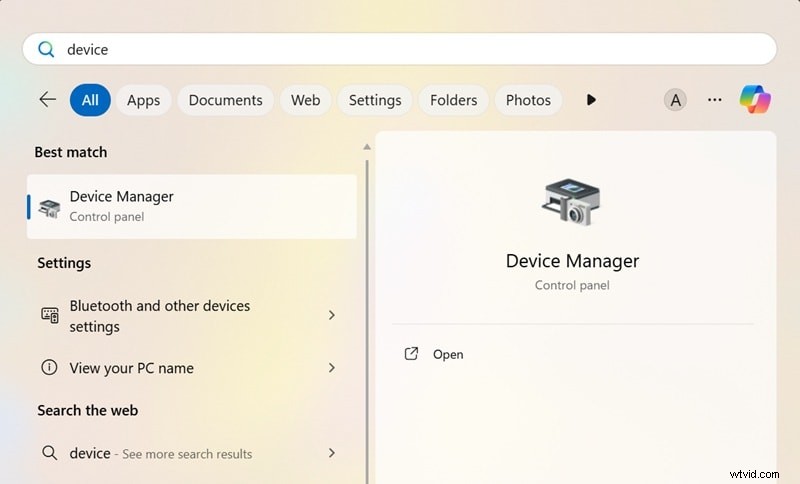Image resolution: width=800 pixels, height=484 pixels.
Task: Click the web search magnifier icon for 'device'
Action: pos(49,453)
